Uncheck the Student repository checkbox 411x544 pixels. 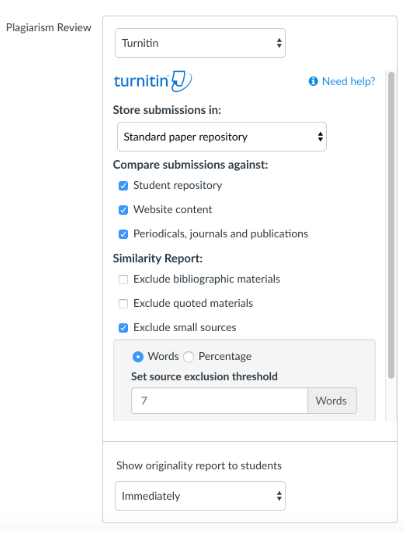pos(123,186)
